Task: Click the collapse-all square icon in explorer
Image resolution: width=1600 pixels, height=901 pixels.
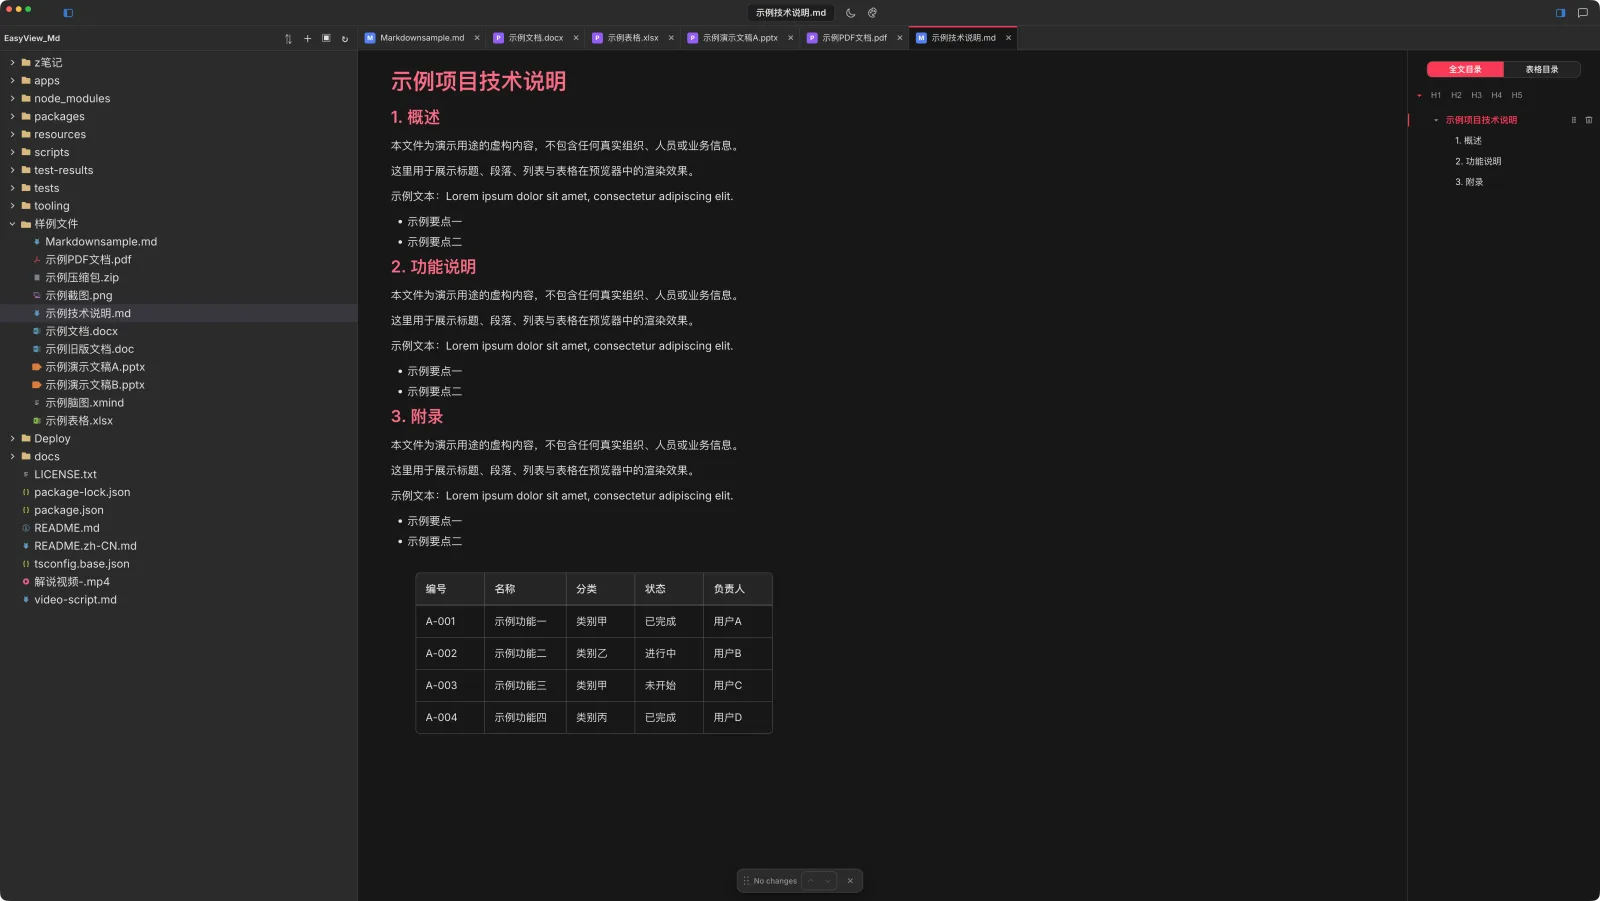Action: click(x=326, y=38)
